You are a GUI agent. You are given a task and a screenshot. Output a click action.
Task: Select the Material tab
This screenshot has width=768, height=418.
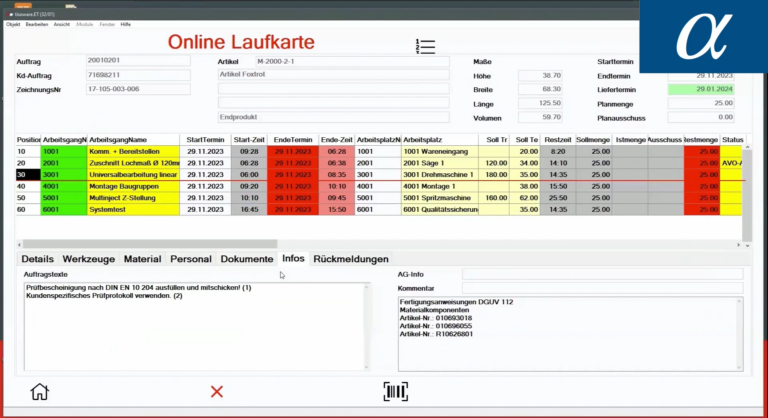[143, 259]
